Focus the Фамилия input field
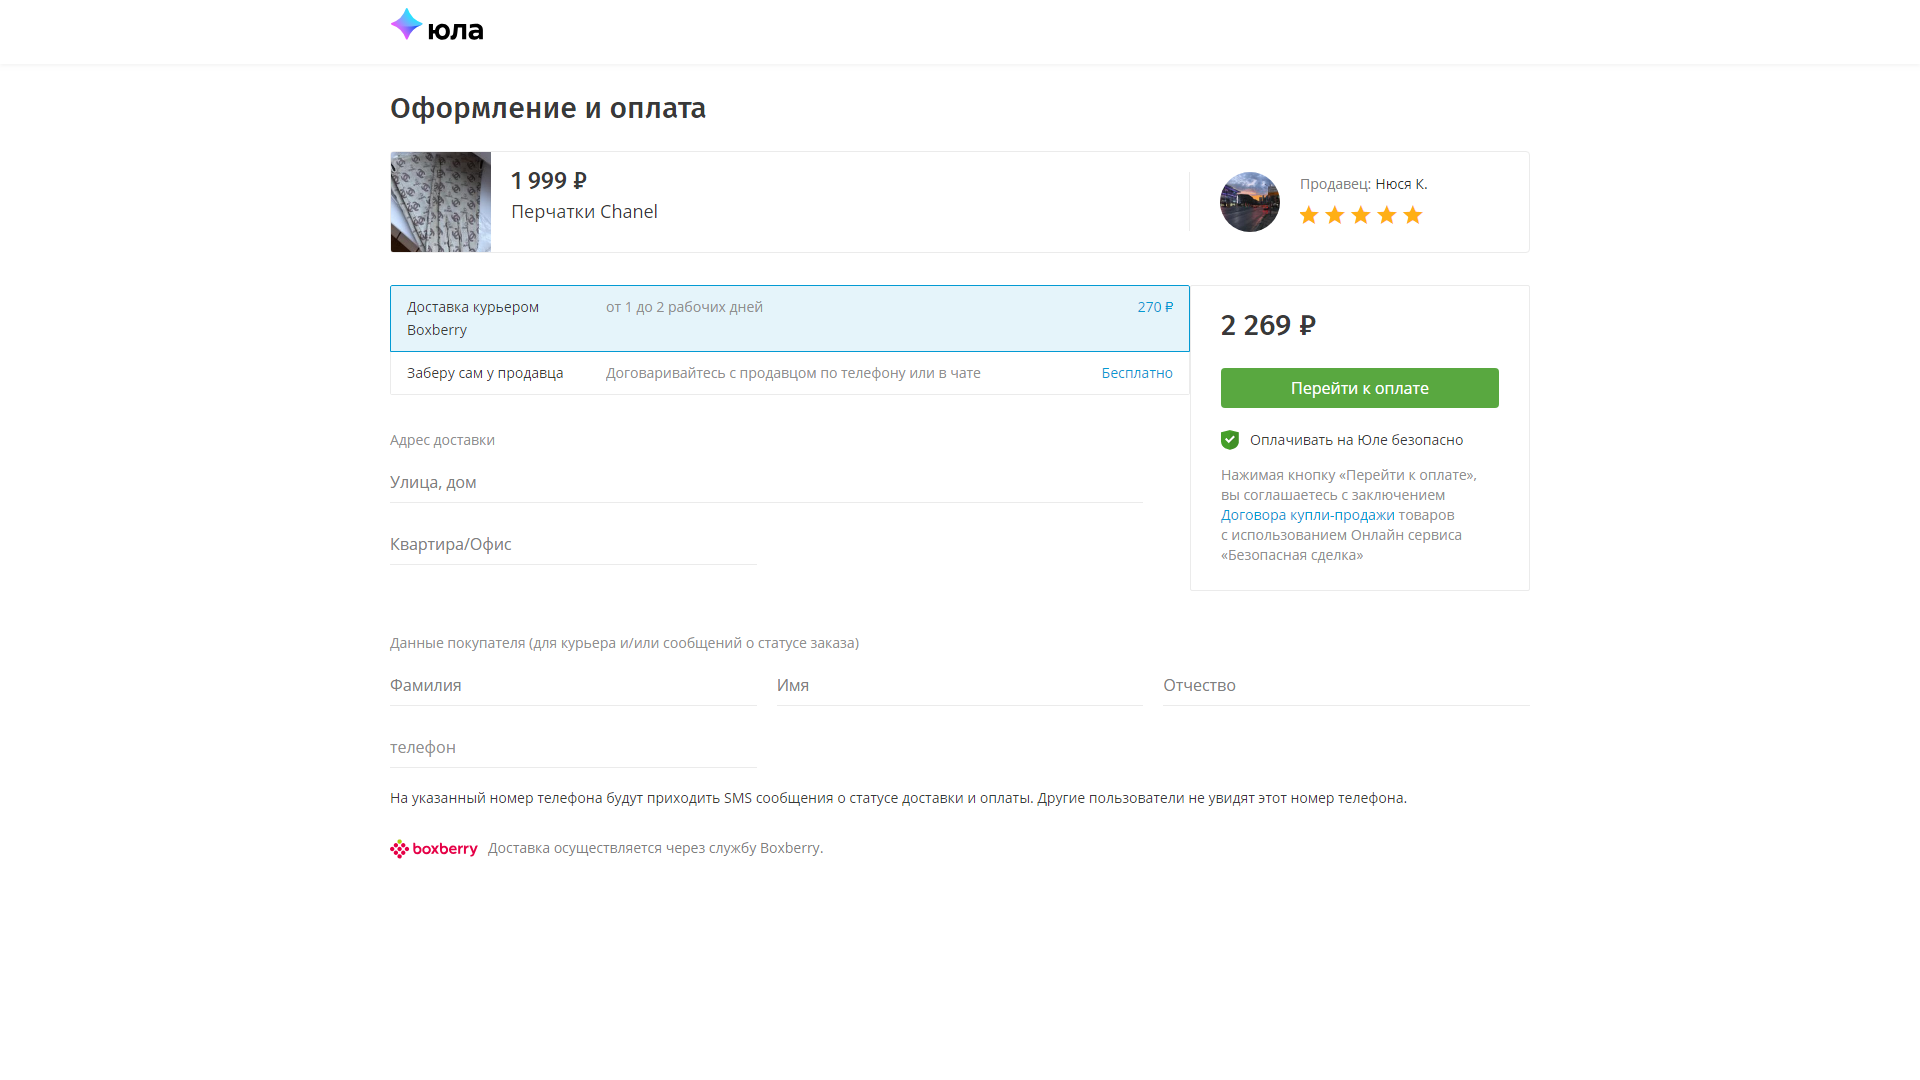The image size is (1920, 1080). (x=573, y=686)
